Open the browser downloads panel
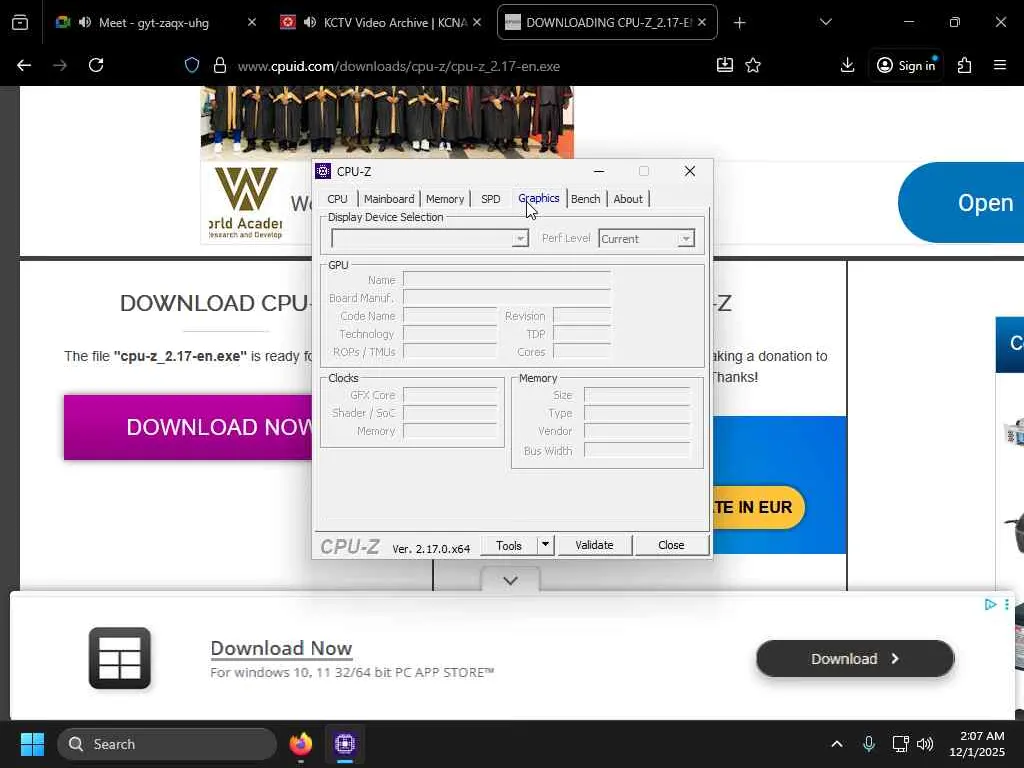 click(x=847, y=65)
